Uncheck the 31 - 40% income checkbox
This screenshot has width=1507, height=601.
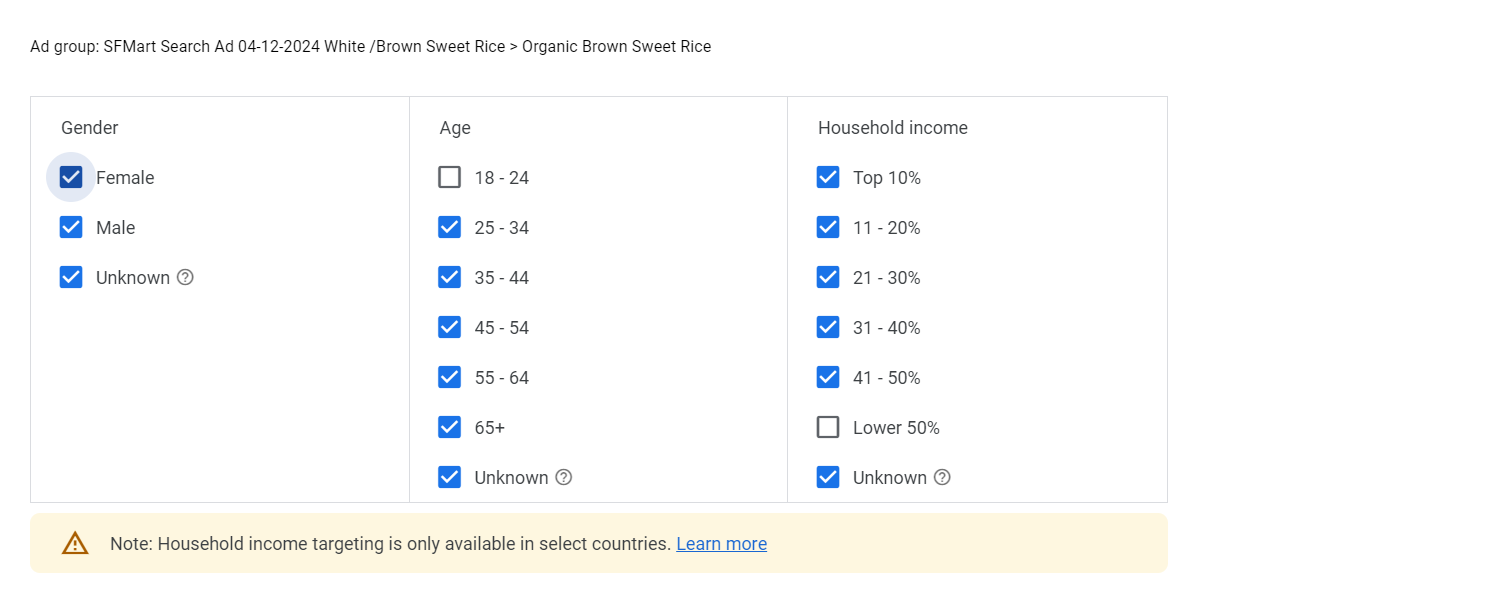pyautogui.click(x=828, y=328)
